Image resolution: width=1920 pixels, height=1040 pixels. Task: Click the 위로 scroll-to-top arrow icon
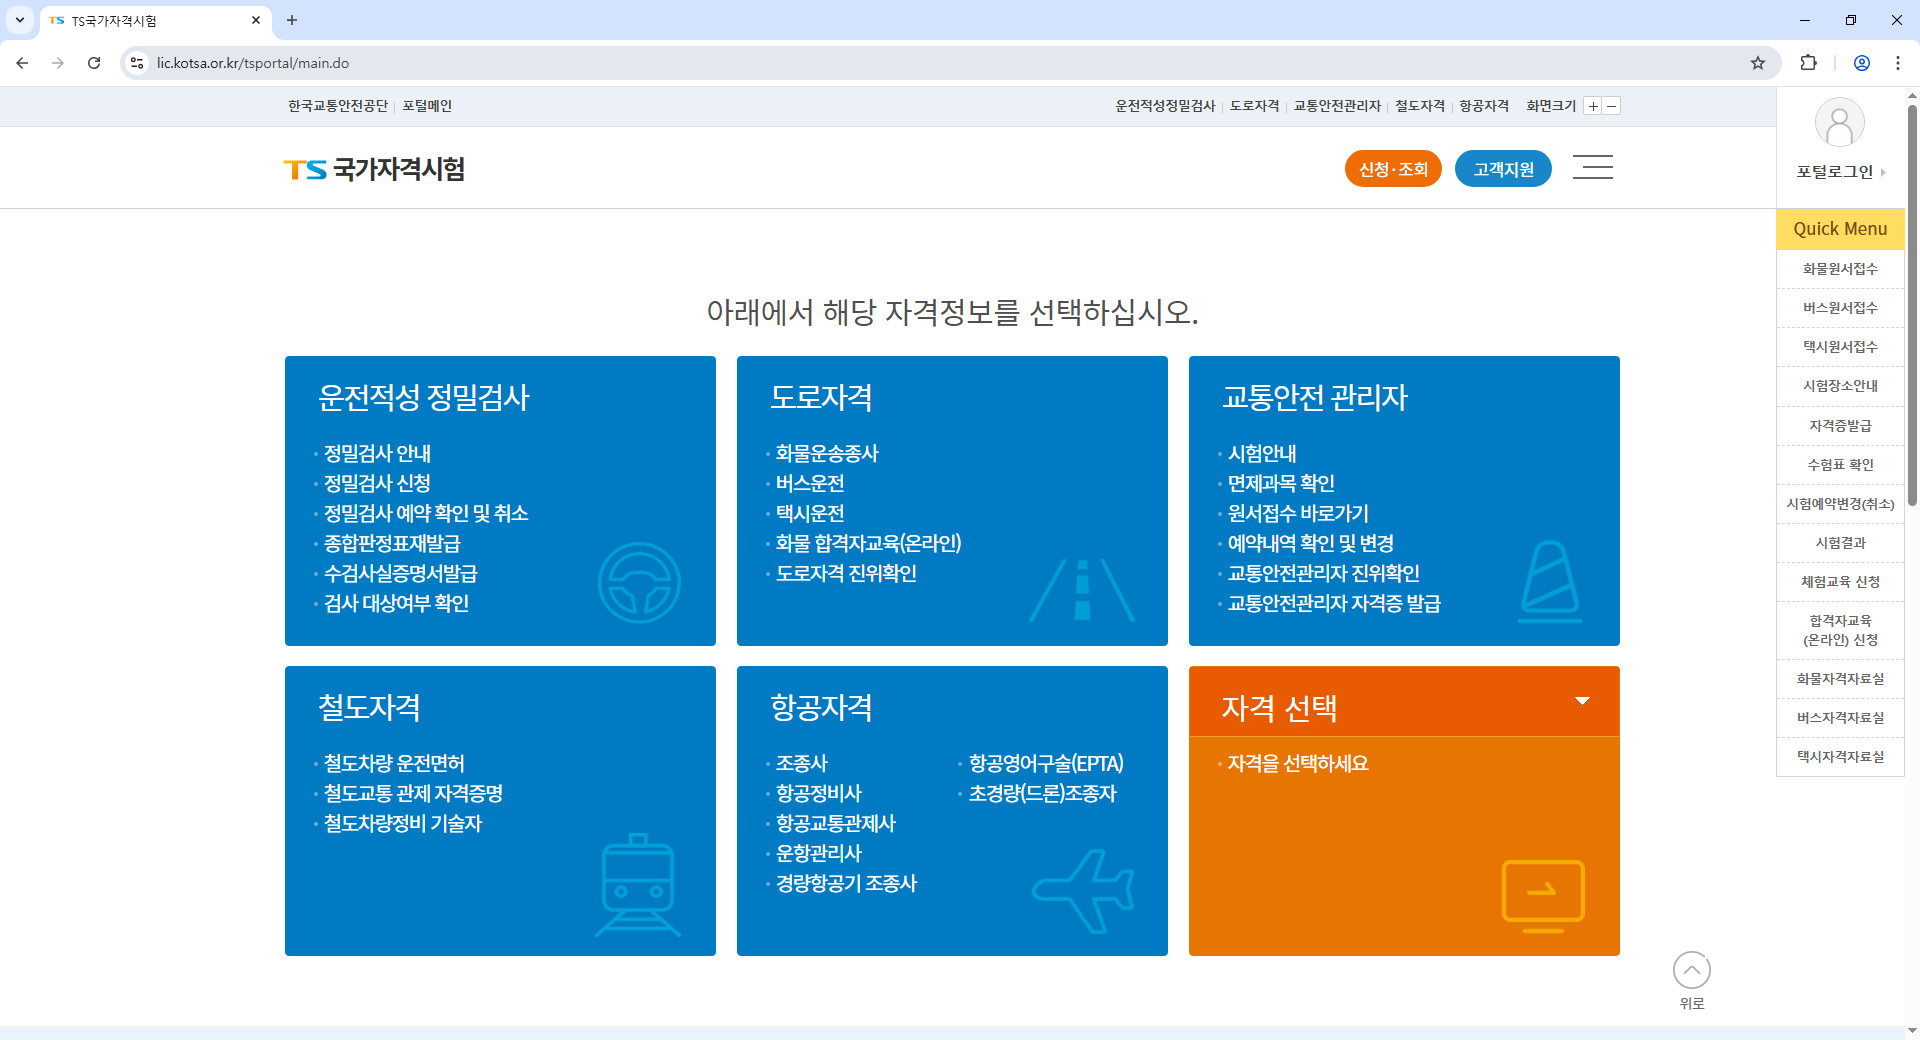click(x=1692, y=970)
